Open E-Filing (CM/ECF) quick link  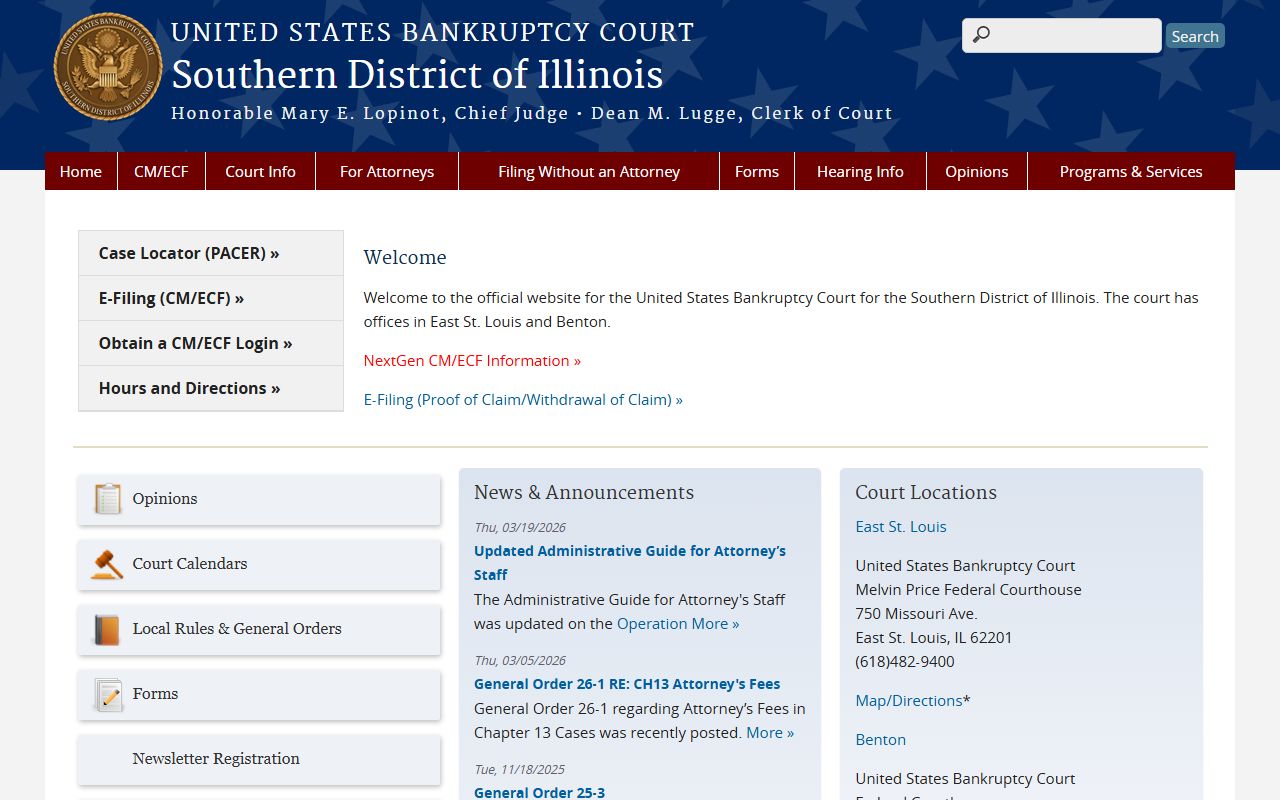pyautogui.click(x=211, y=298)
